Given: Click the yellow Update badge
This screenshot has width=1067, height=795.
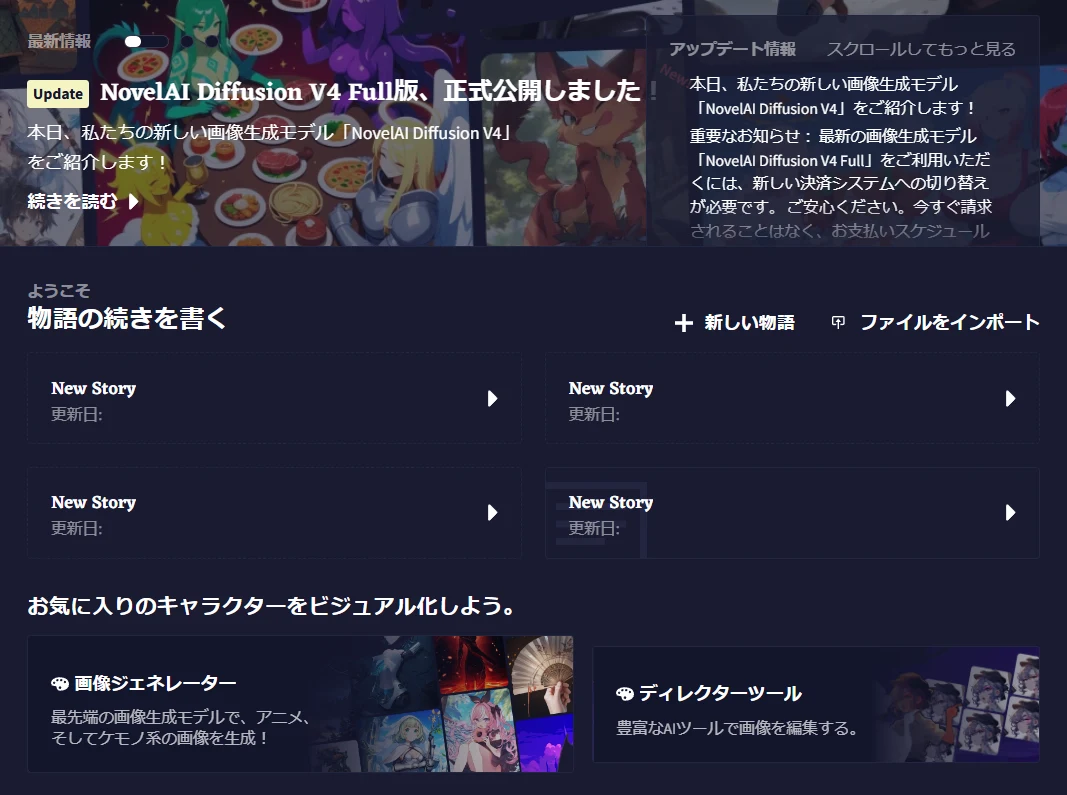Looking at the screenshot, I should pos(59,94).
